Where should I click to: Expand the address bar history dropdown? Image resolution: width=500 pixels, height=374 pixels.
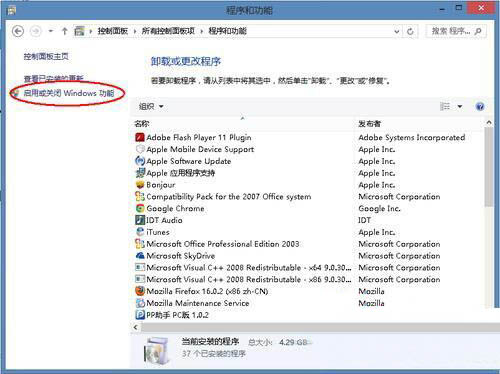[397, 31]
